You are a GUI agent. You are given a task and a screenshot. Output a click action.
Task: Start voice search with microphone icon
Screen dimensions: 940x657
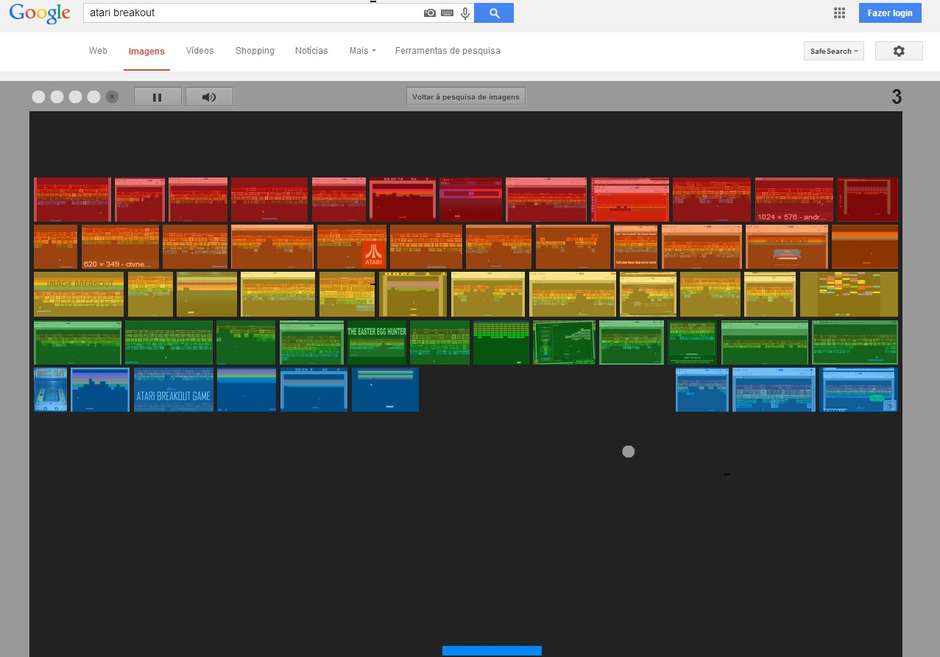coord(465,13)
